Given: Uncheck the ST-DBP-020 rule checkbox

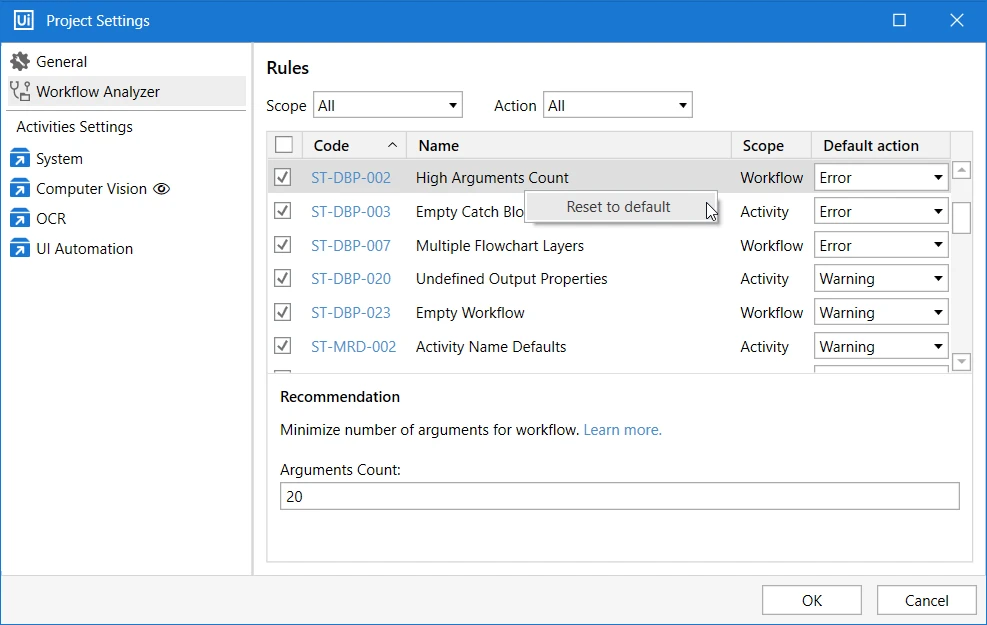Looking at the screenshot, I should 283,278.
